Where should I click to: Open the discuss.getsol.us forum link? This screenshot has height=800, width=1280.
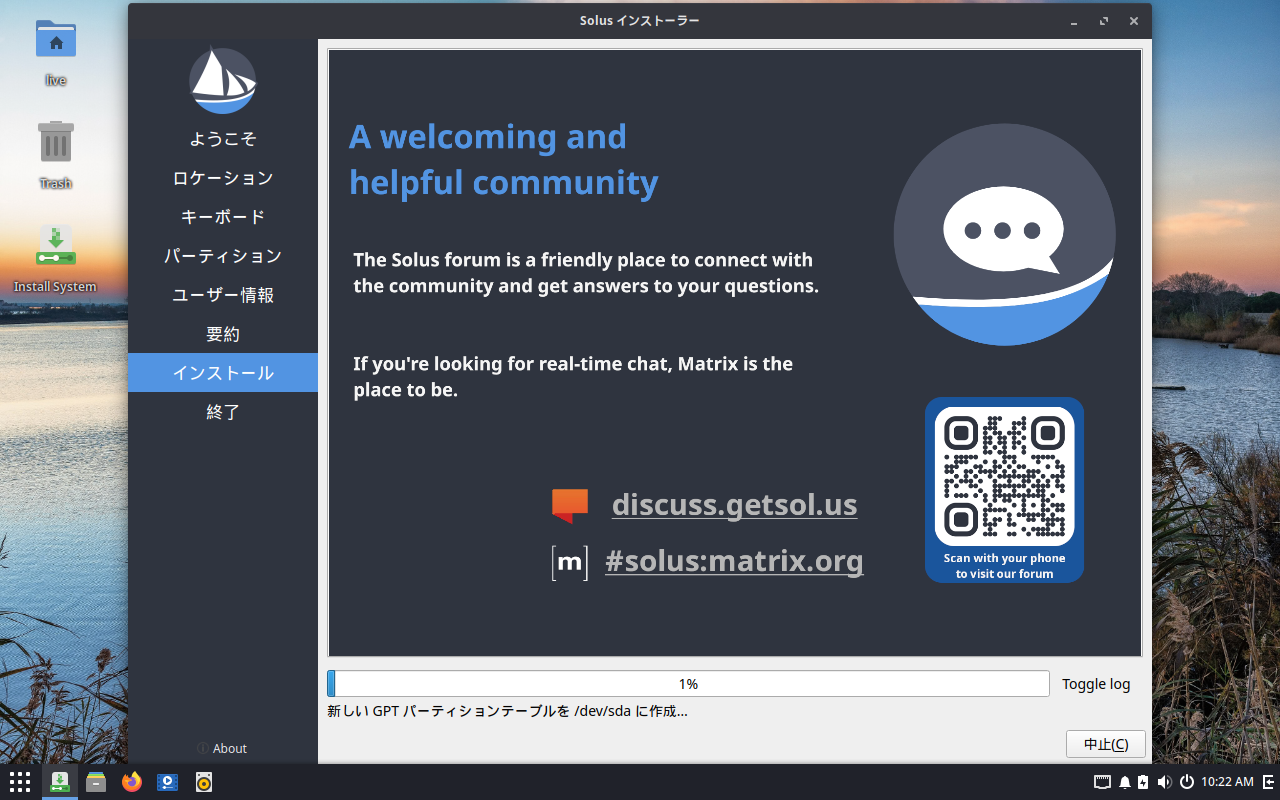[734, 504]
